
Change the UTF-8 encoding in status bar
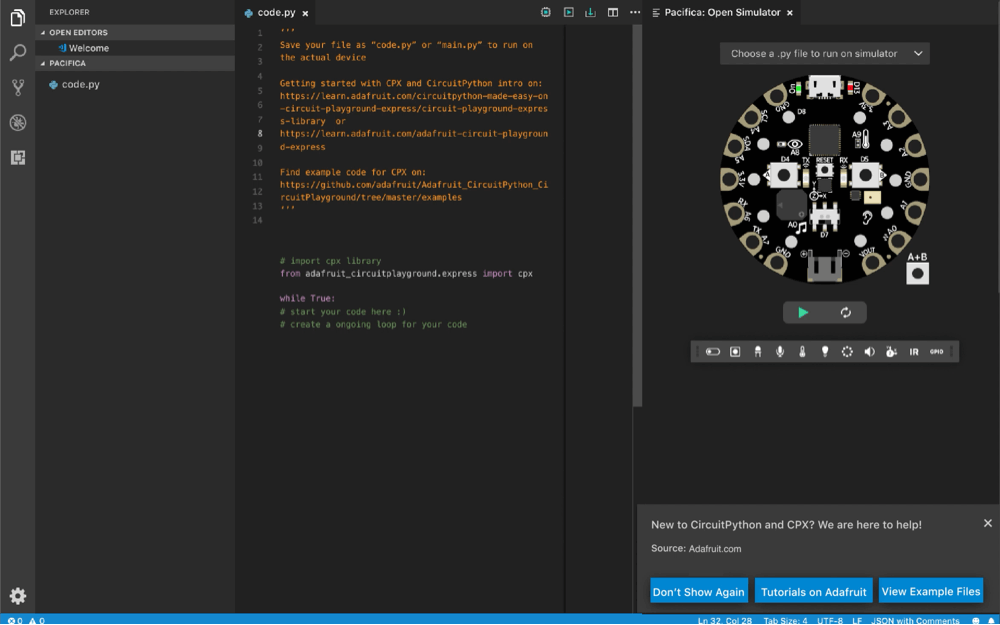(830, 621)
